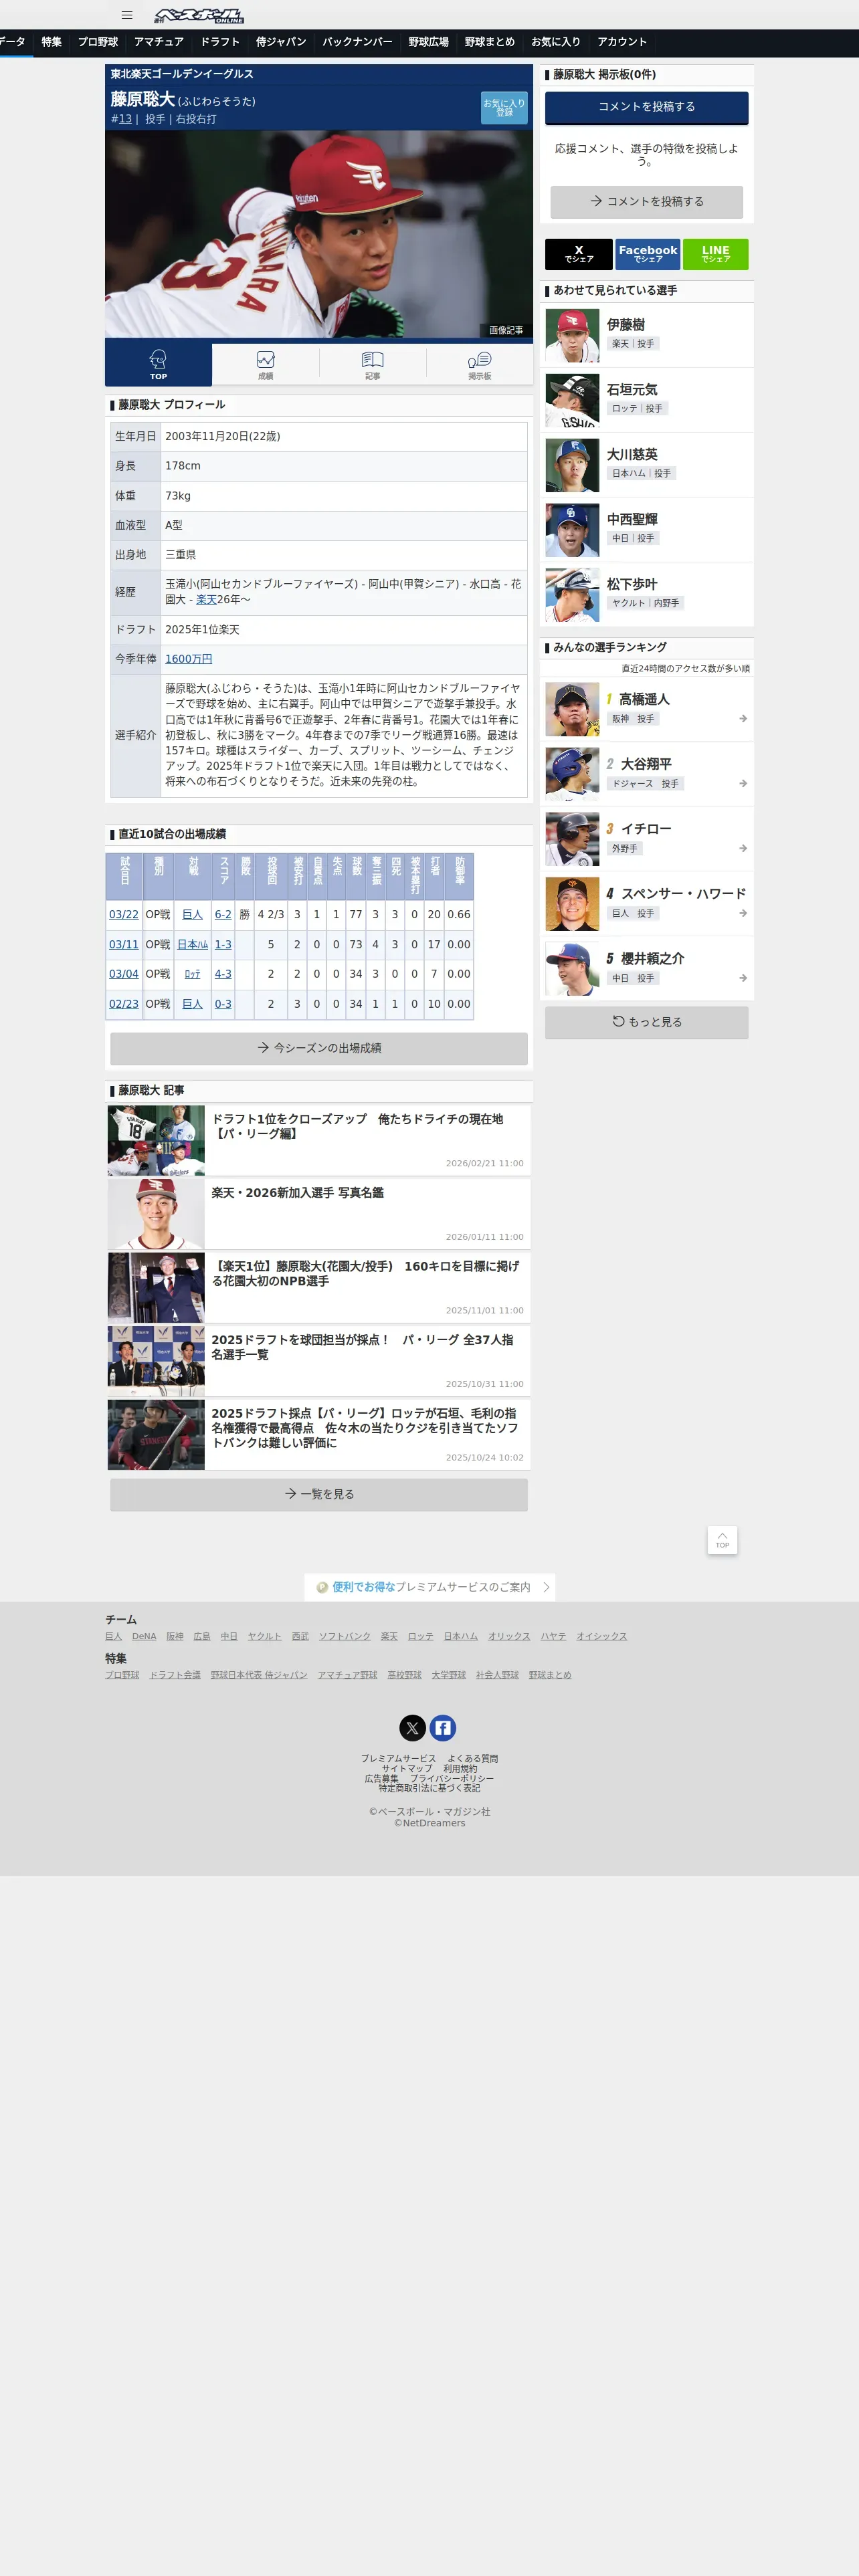859x2576 pixels.
Task: Open プロ野球 in navigation bar
Action: (98, 42)
